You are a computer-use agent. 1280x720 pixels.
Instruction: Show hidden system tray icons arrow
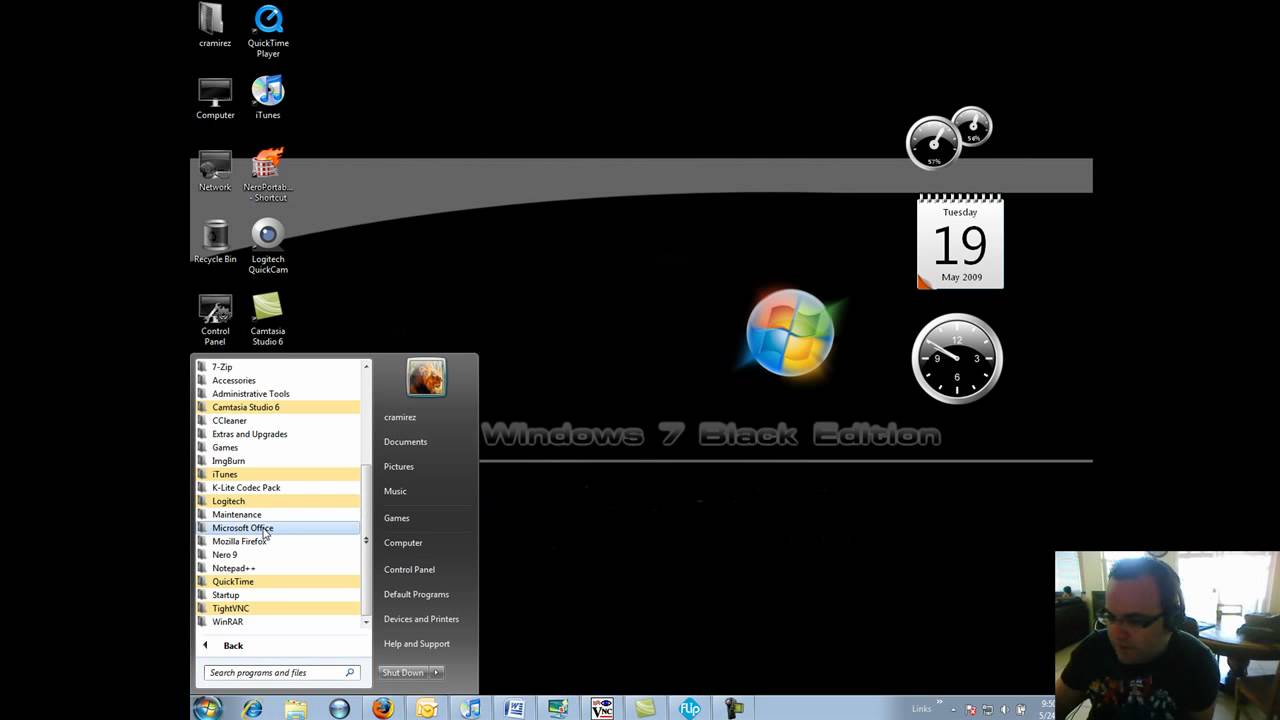click(x=954, y=709)
